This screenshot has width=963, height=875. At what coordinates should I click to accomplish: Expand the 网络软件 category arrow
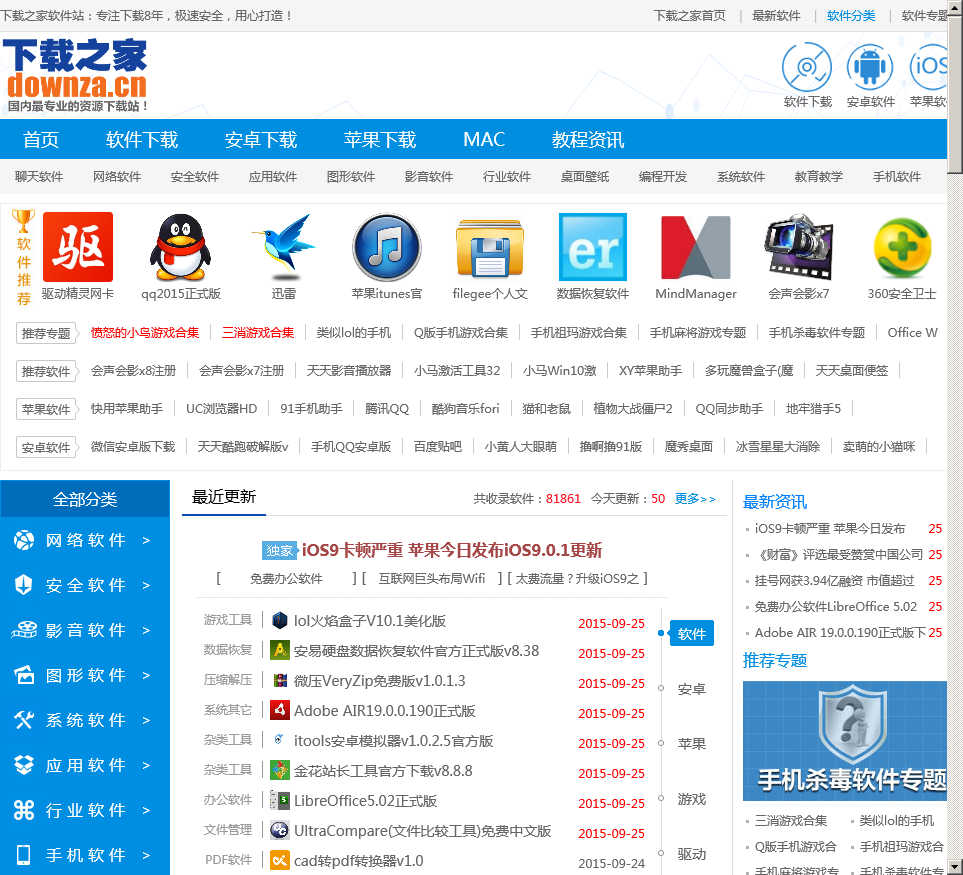[146, 540]
